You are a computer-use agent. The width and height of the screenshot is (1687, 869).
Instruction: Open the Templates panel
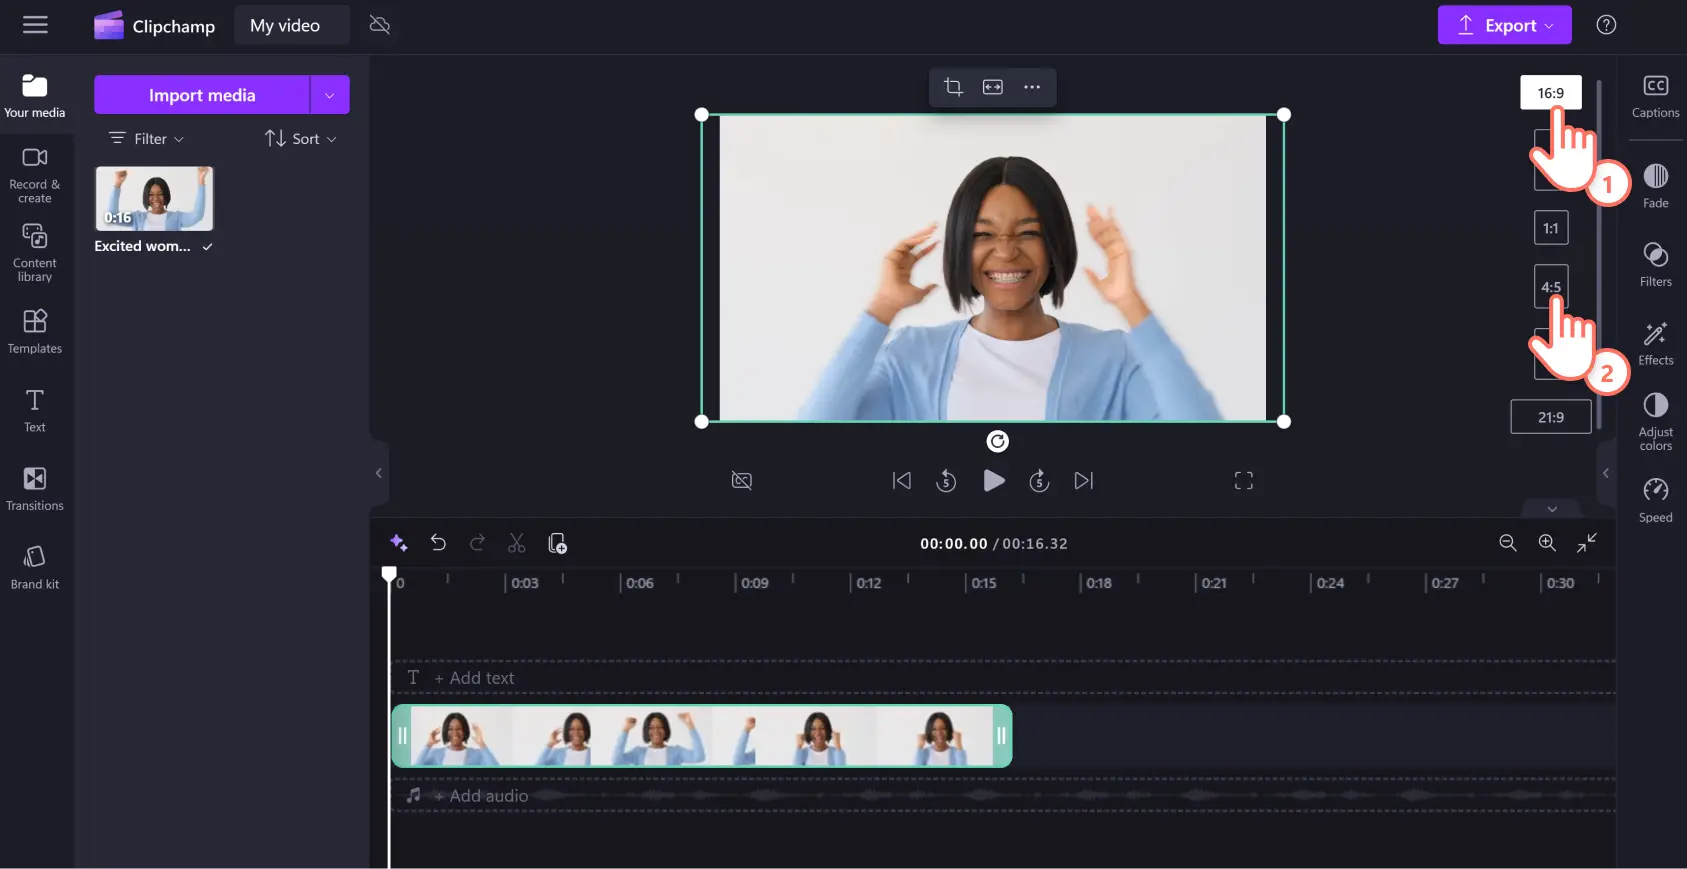pos(35,331)
